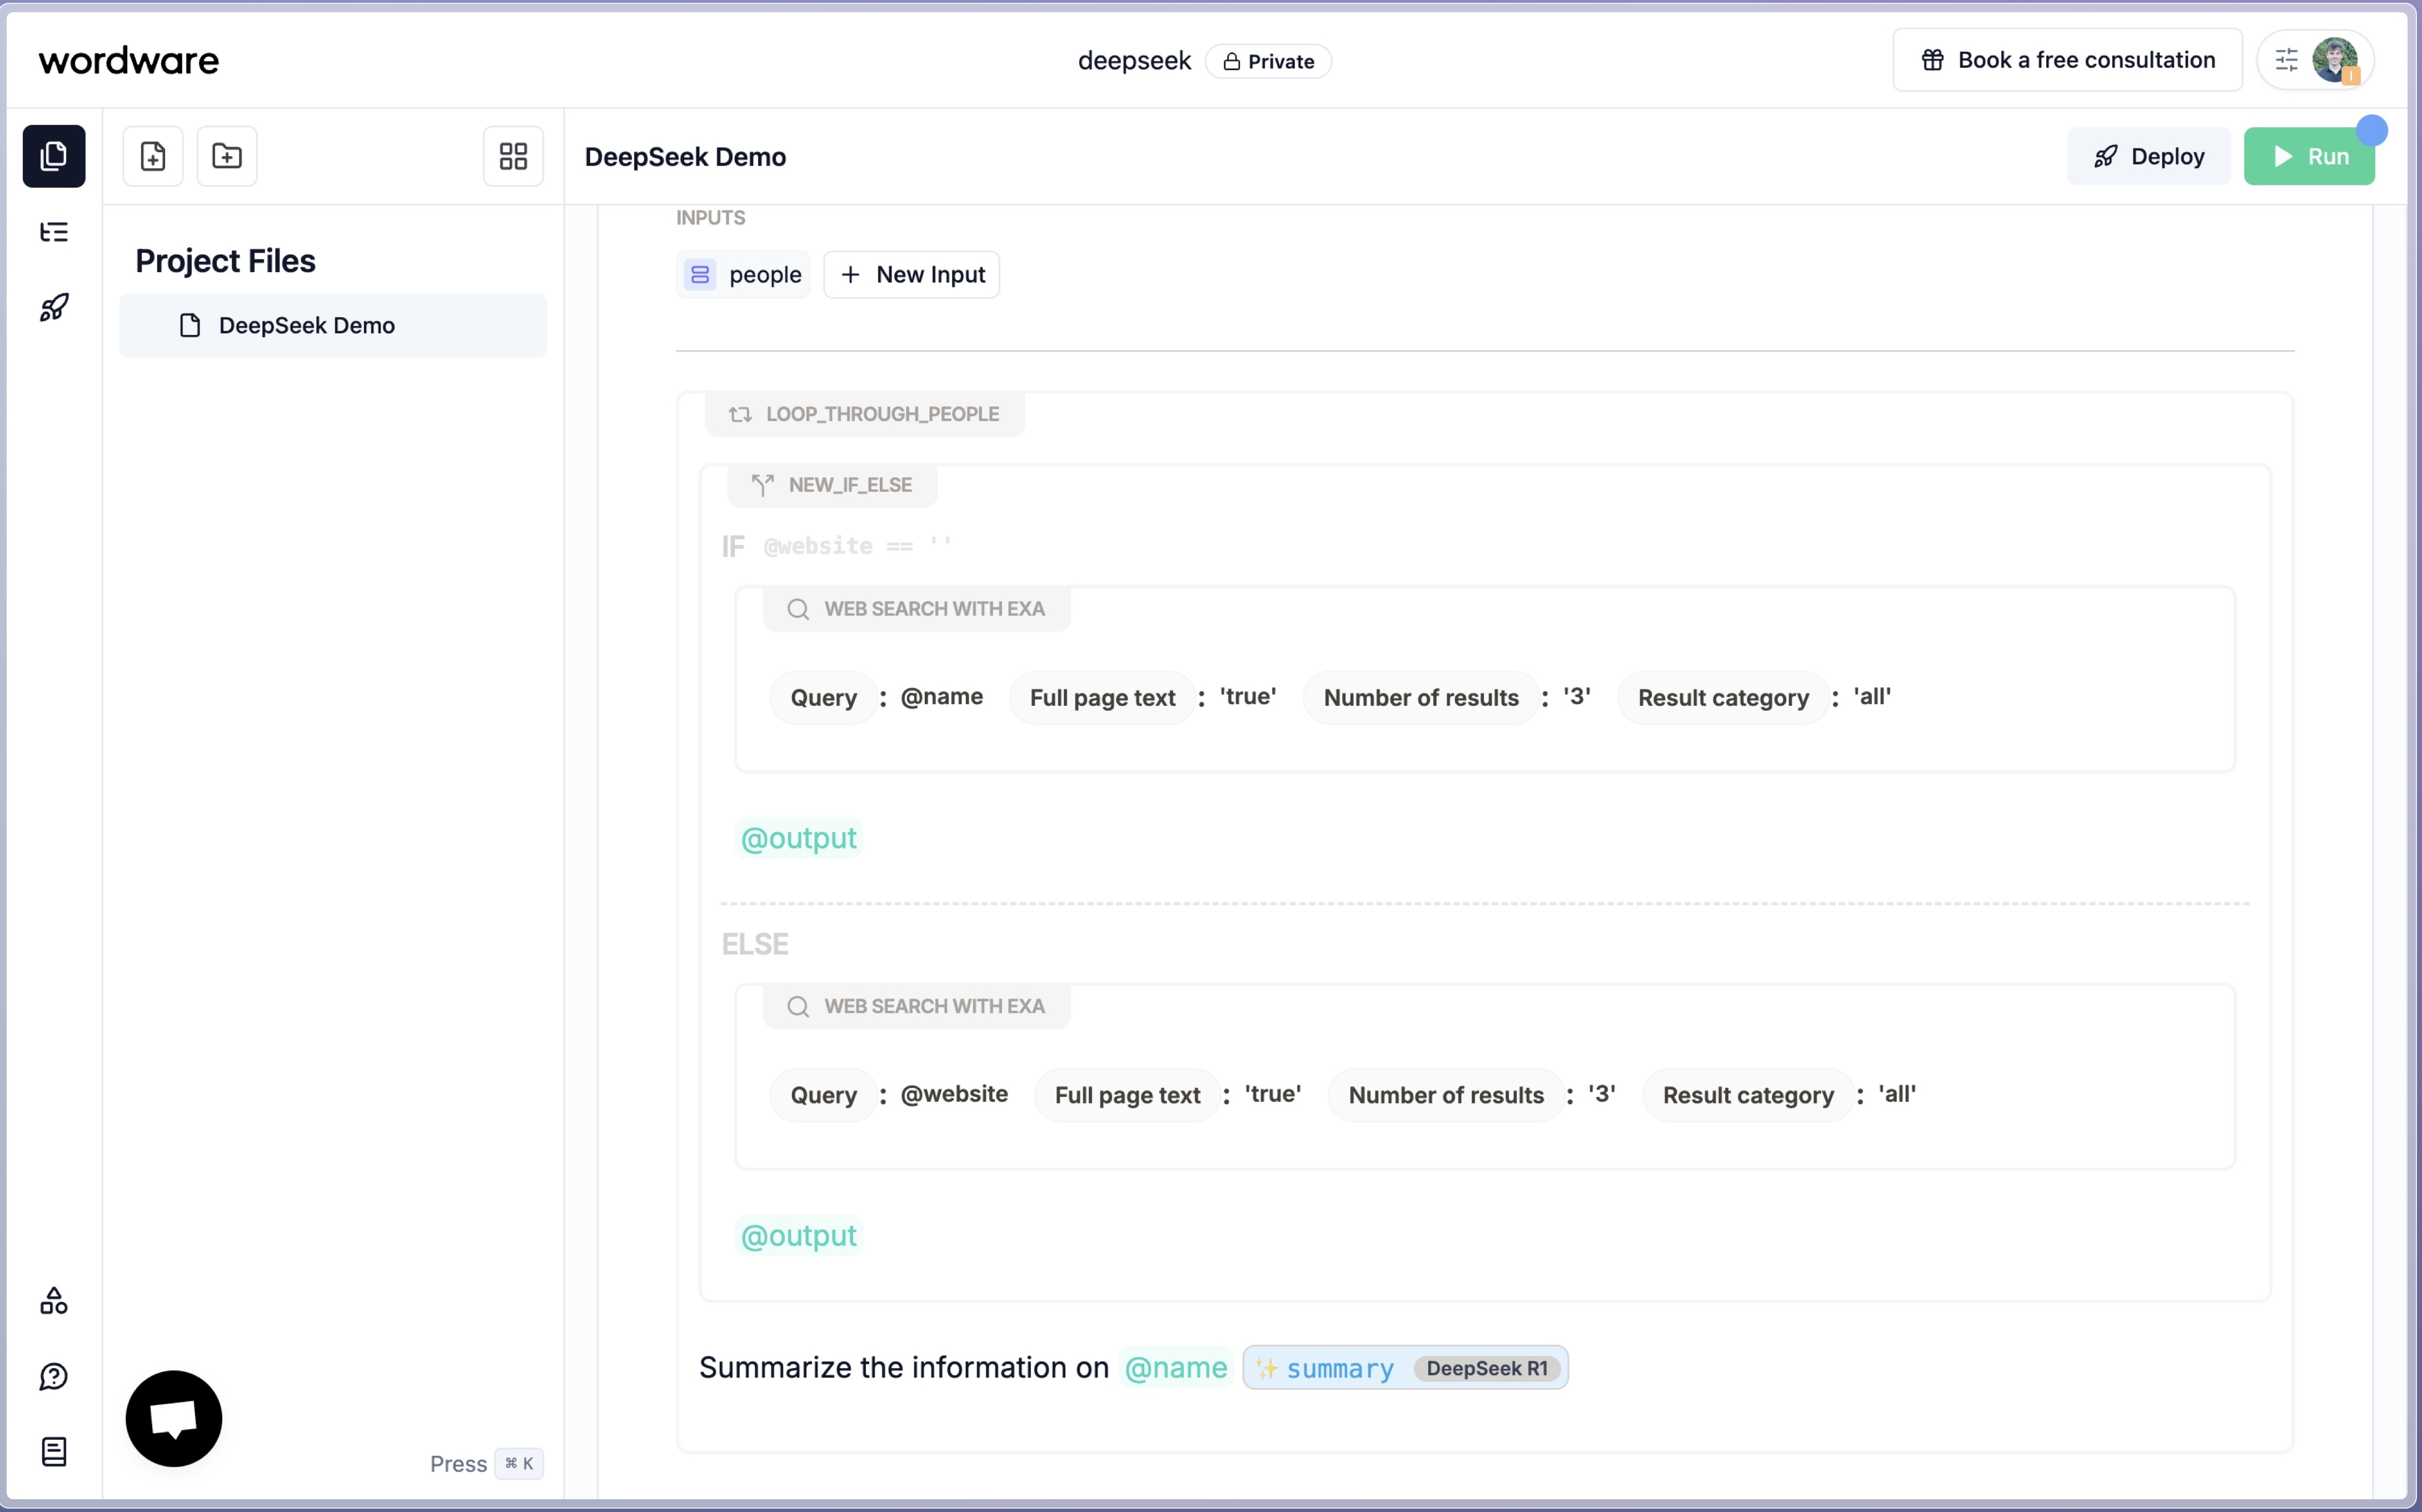The height and width of the screenshot is (1512, 2422).
Task: Click the Deploy button
Action: [2148, 156]
